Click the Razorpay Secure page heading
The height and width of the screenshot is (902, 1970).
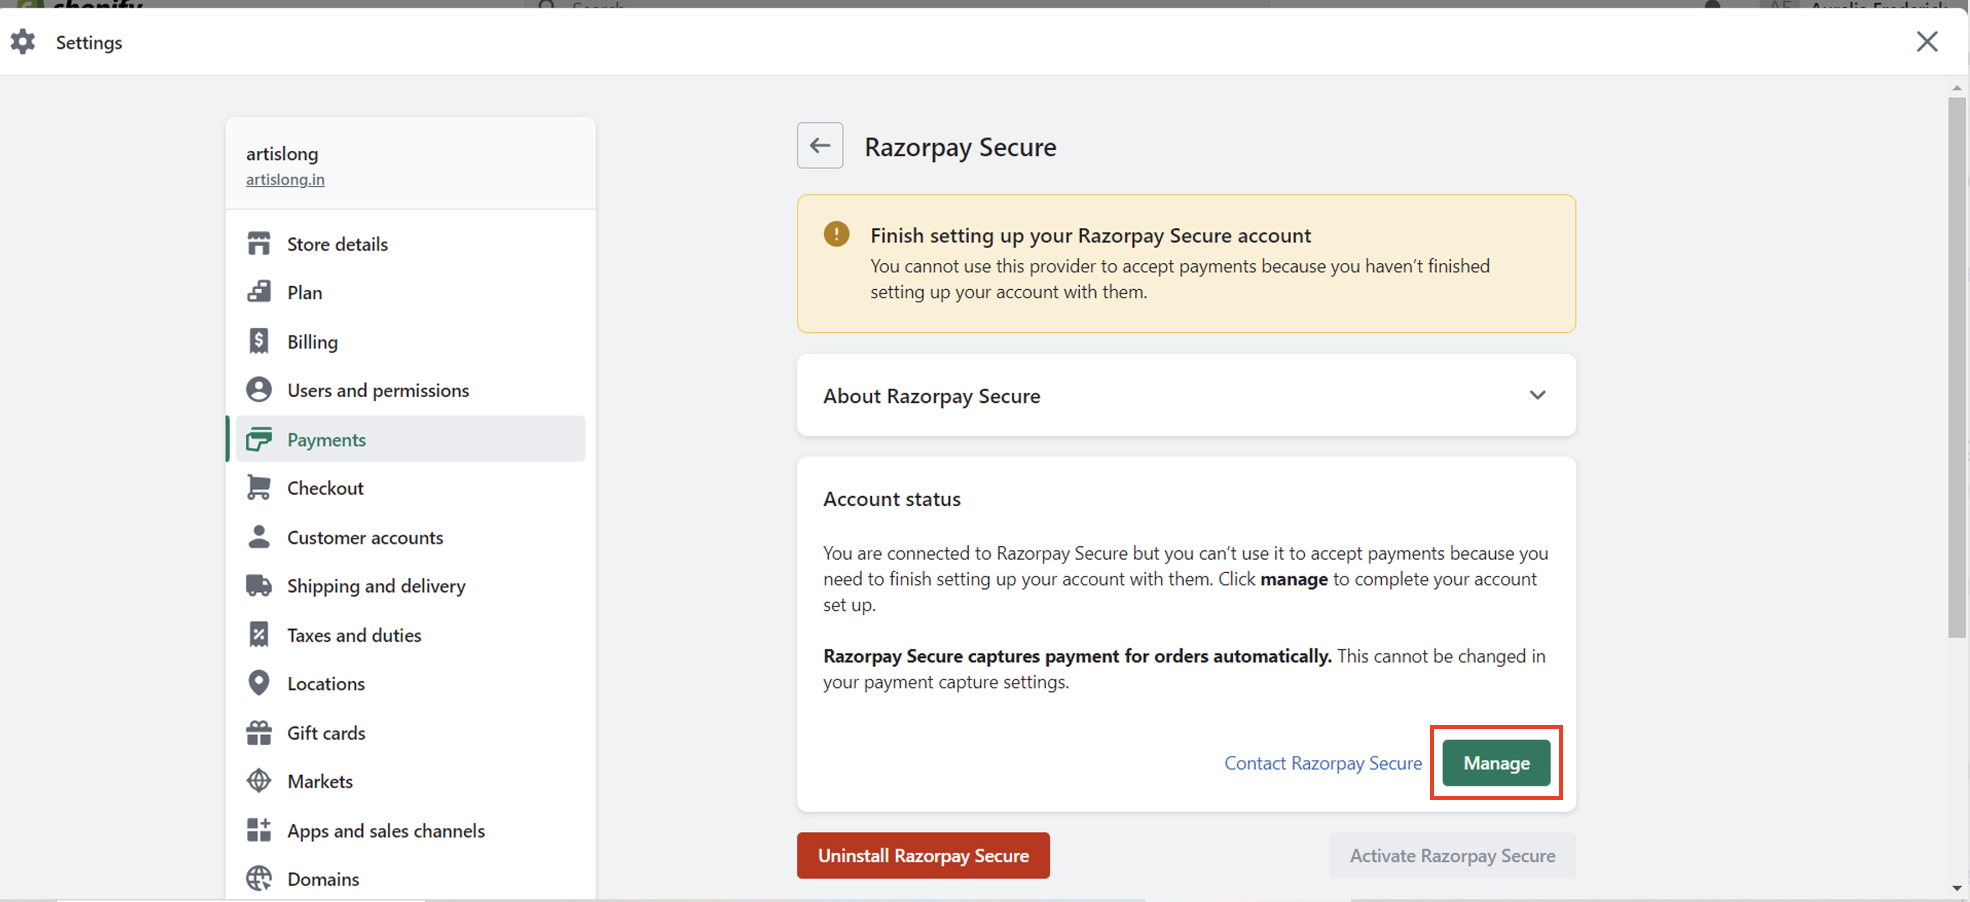point(960,147)
